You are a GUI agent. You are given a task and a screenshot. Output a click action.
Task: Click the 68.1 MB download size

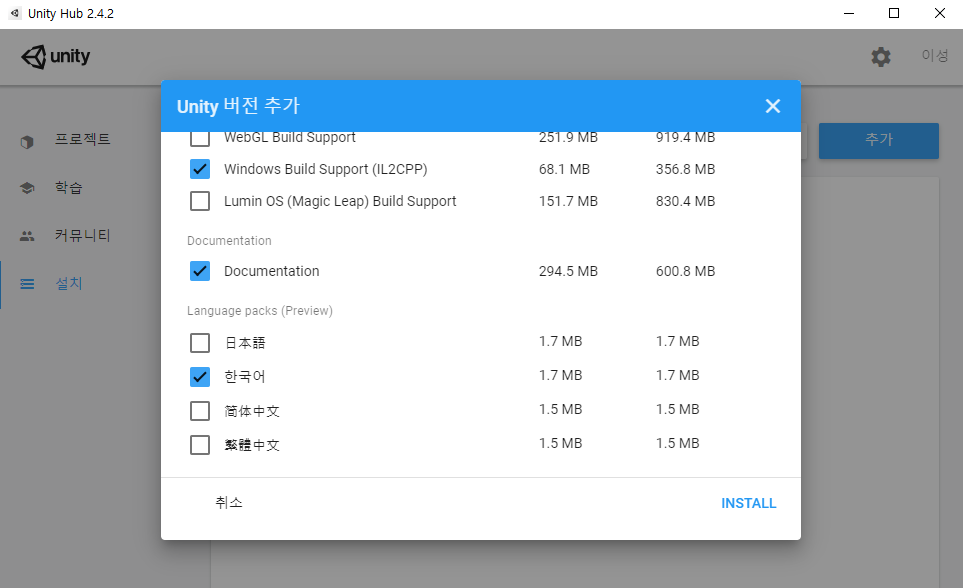[564, 169]
